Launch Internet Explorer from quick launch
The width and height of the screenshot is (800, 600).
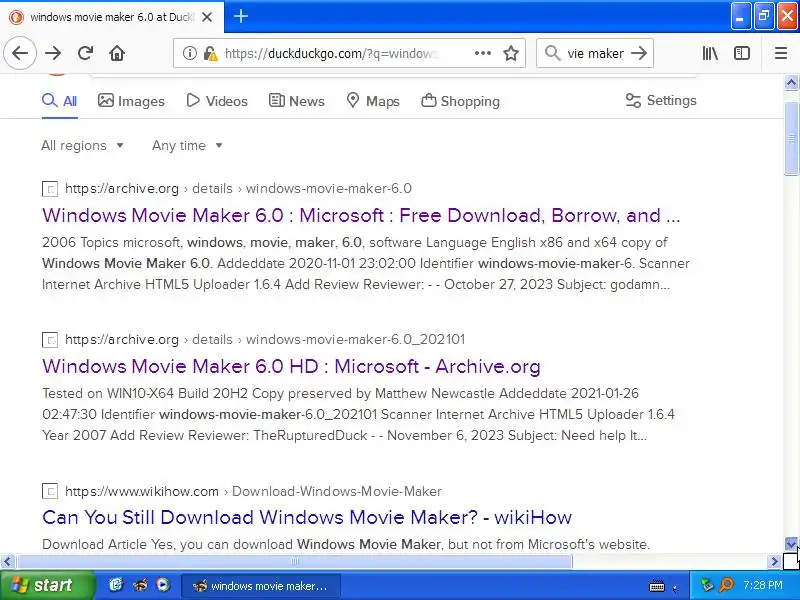click(116, 585)
